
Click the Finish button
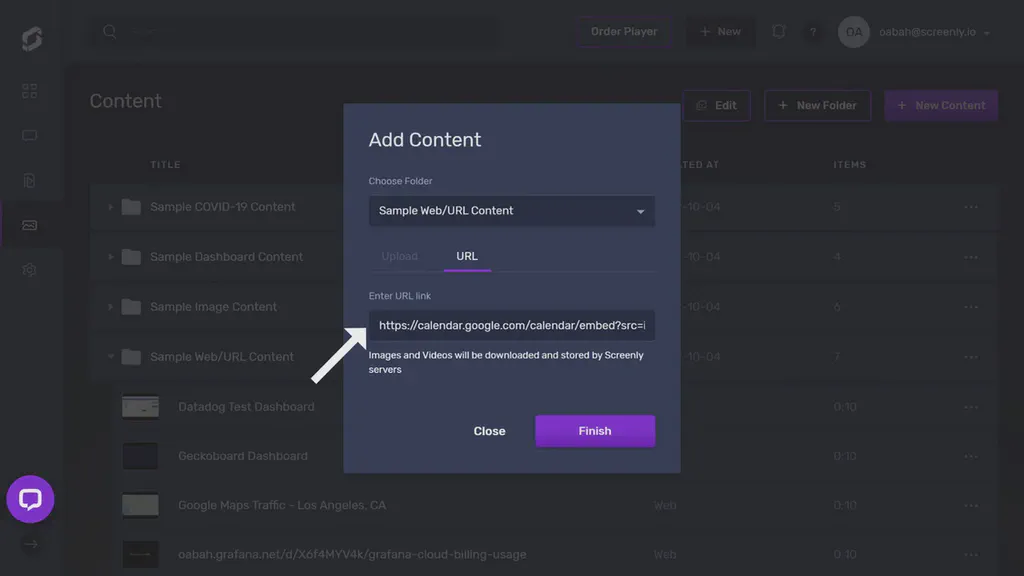(x=595, y=430)
